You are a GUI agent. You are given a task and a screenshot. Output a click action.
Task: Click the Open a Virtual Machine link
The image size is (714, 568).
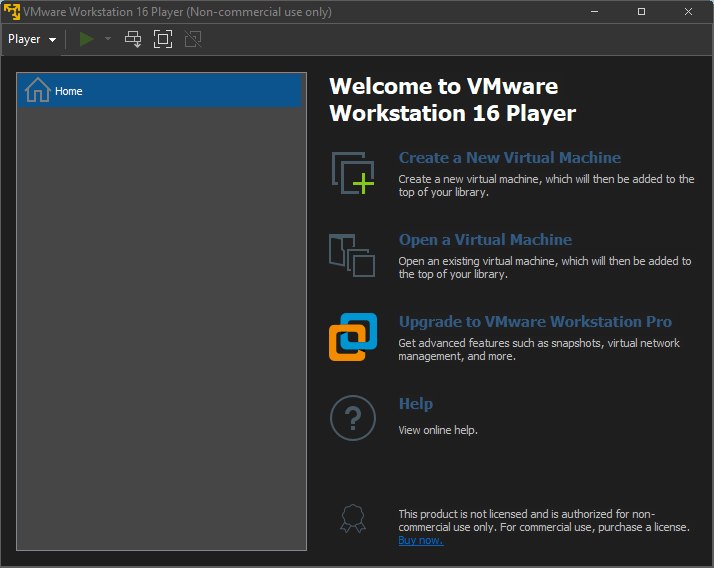[x=485, y=240]
